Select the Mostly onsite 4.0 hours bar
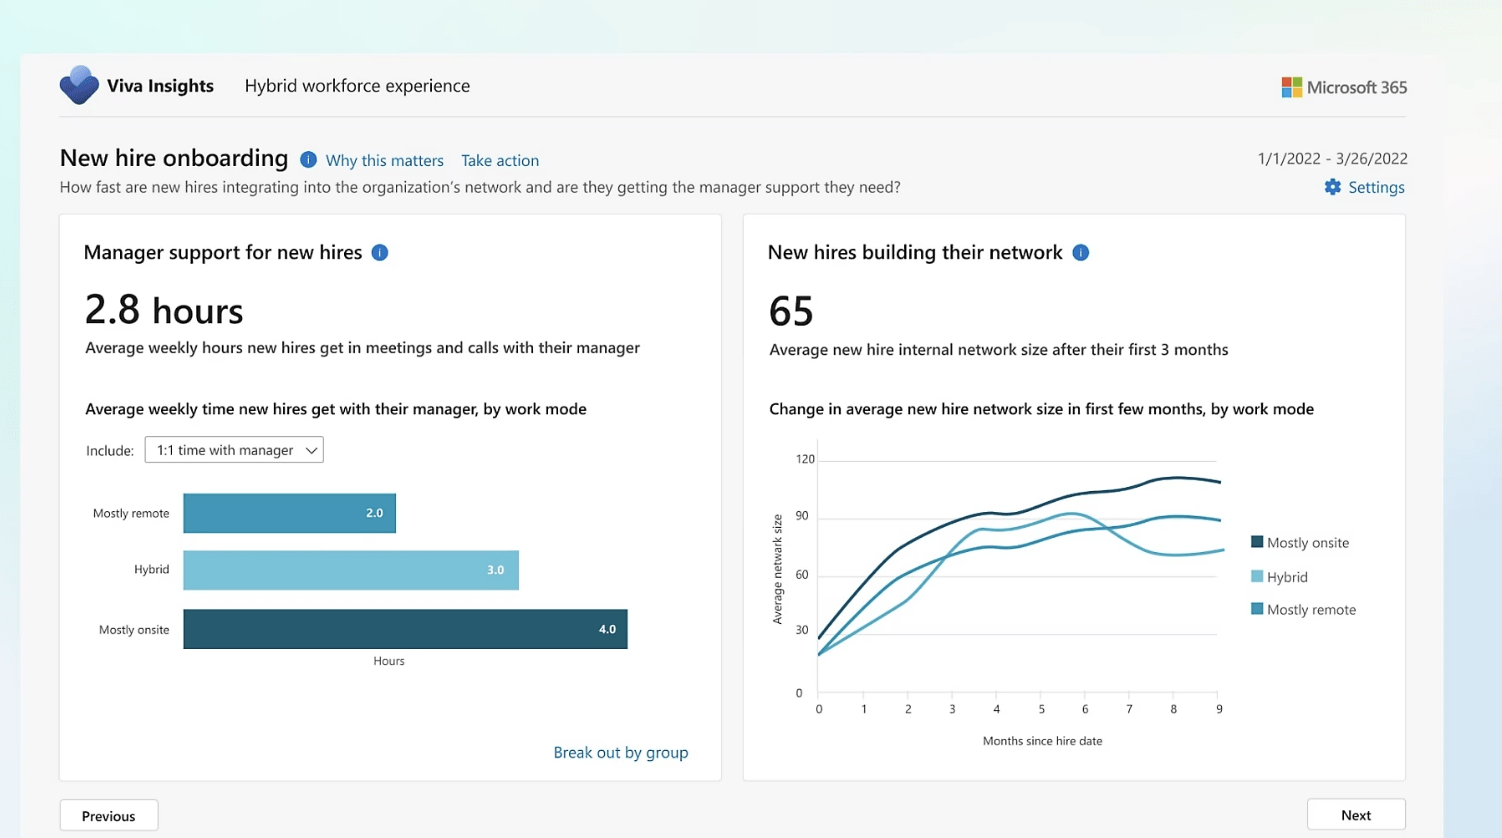 (404, 629)
